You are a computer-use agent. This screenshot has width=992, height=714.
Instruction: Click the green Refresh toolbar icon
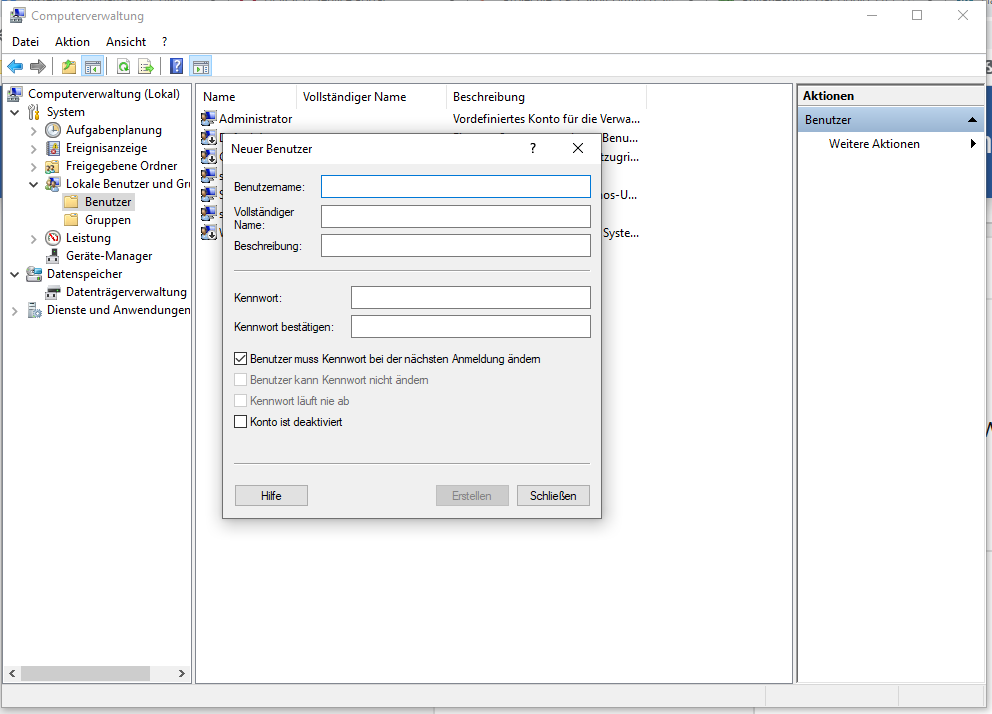(124, 66)
